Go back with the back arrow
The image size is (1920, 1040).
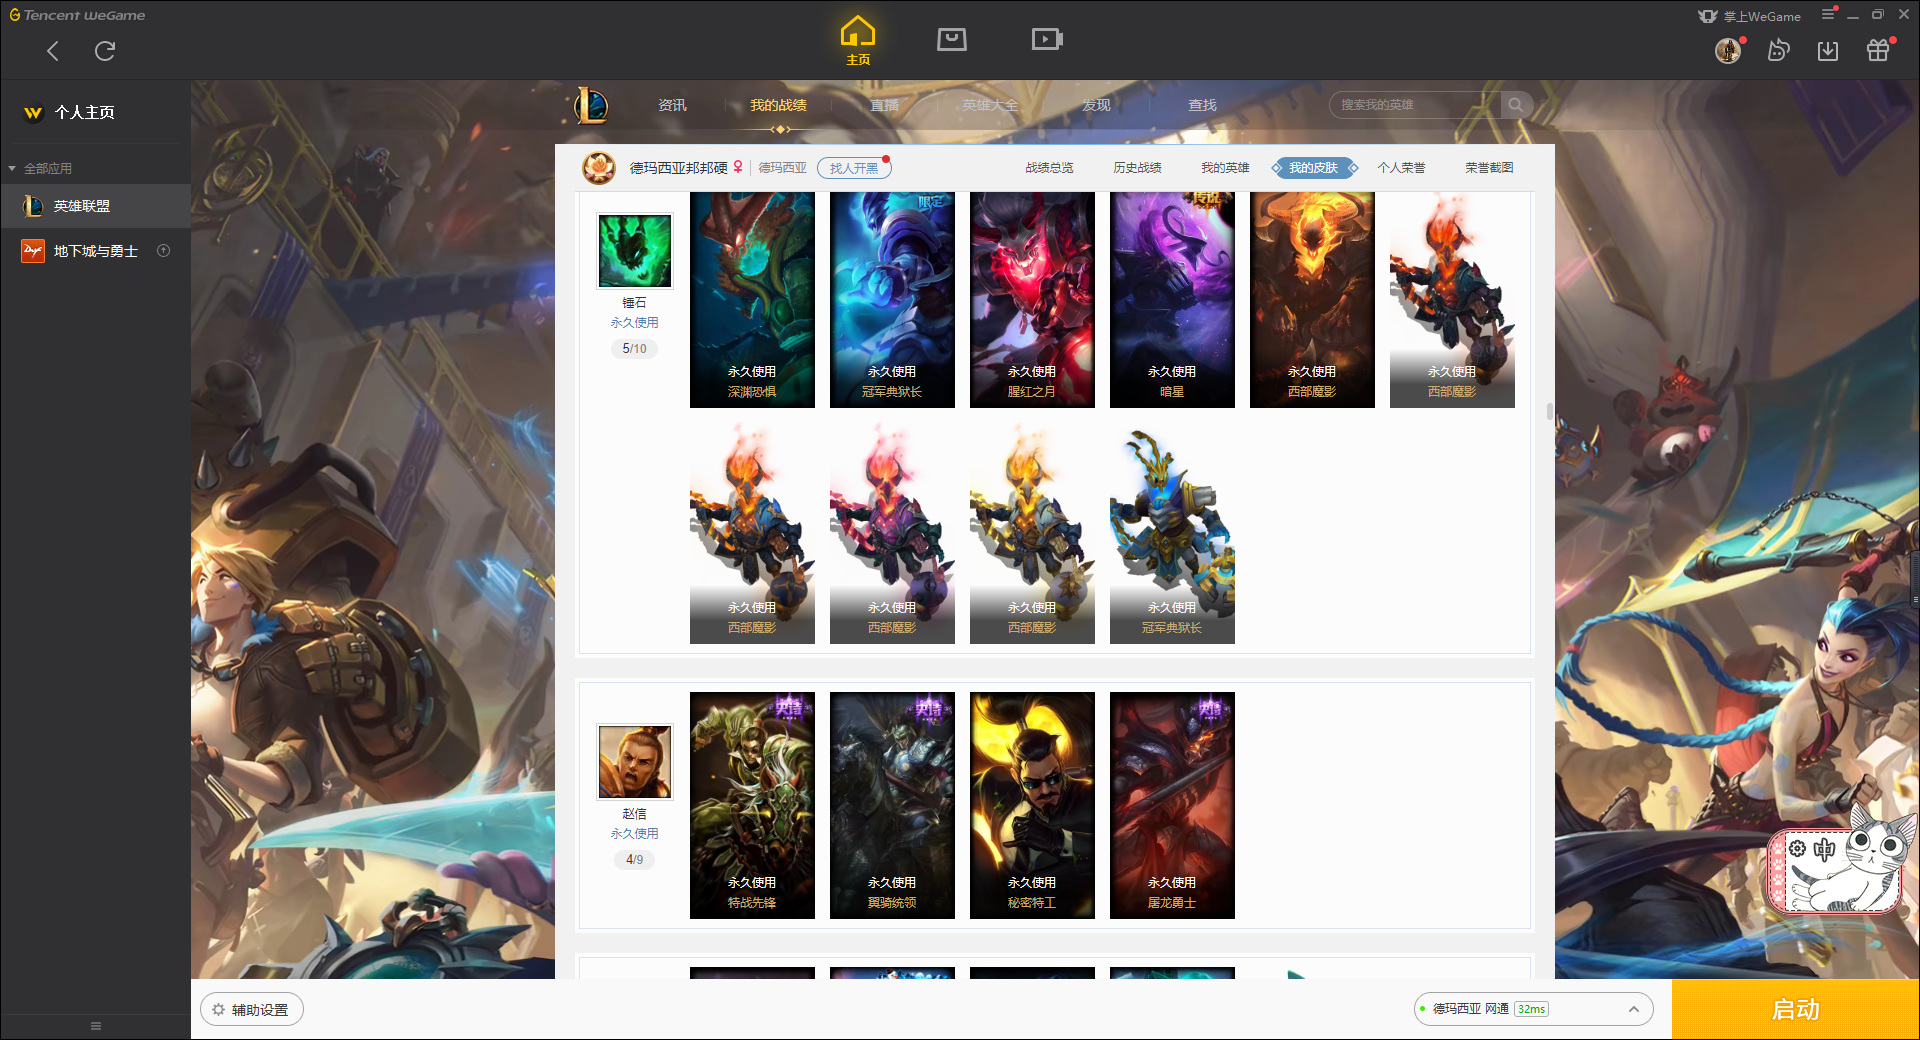click(53, 51)
